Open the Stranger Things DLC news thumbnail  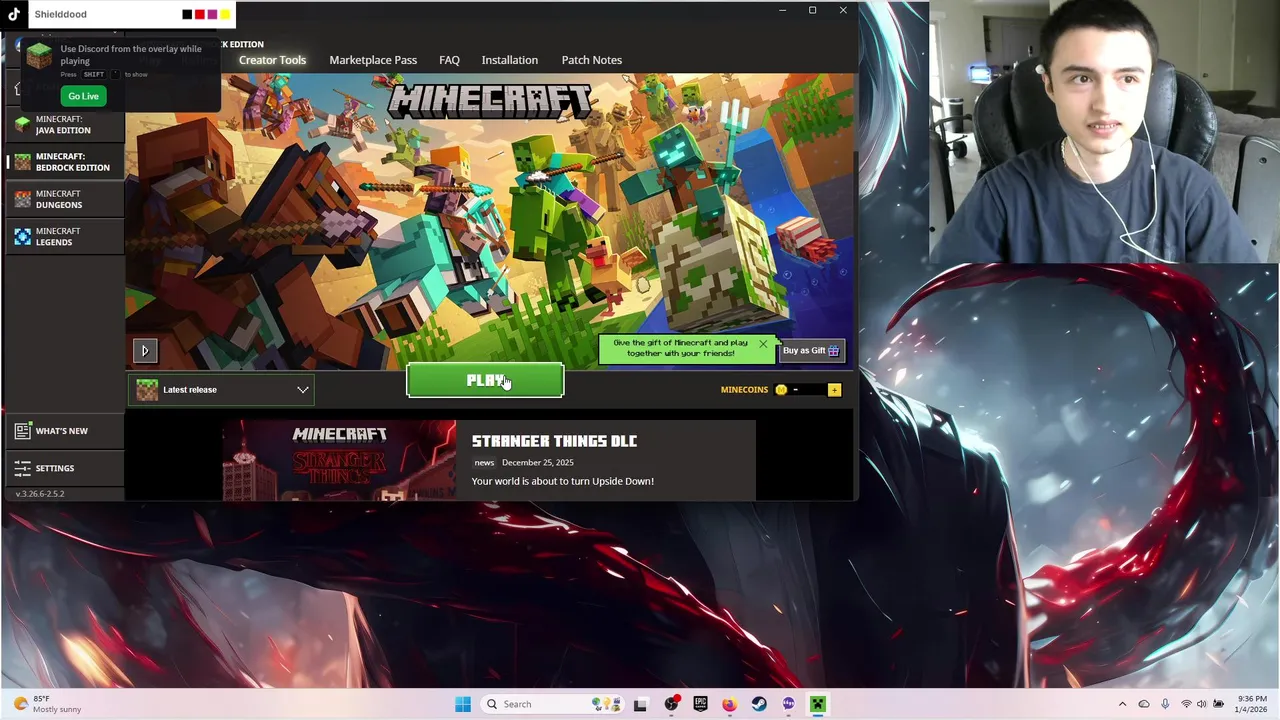(x=339, y=460)
